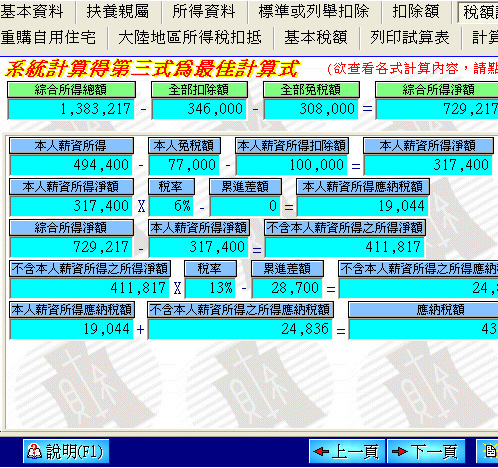Select the 所得資料 tab
The image size is (498, 468).
pos(204,12)
